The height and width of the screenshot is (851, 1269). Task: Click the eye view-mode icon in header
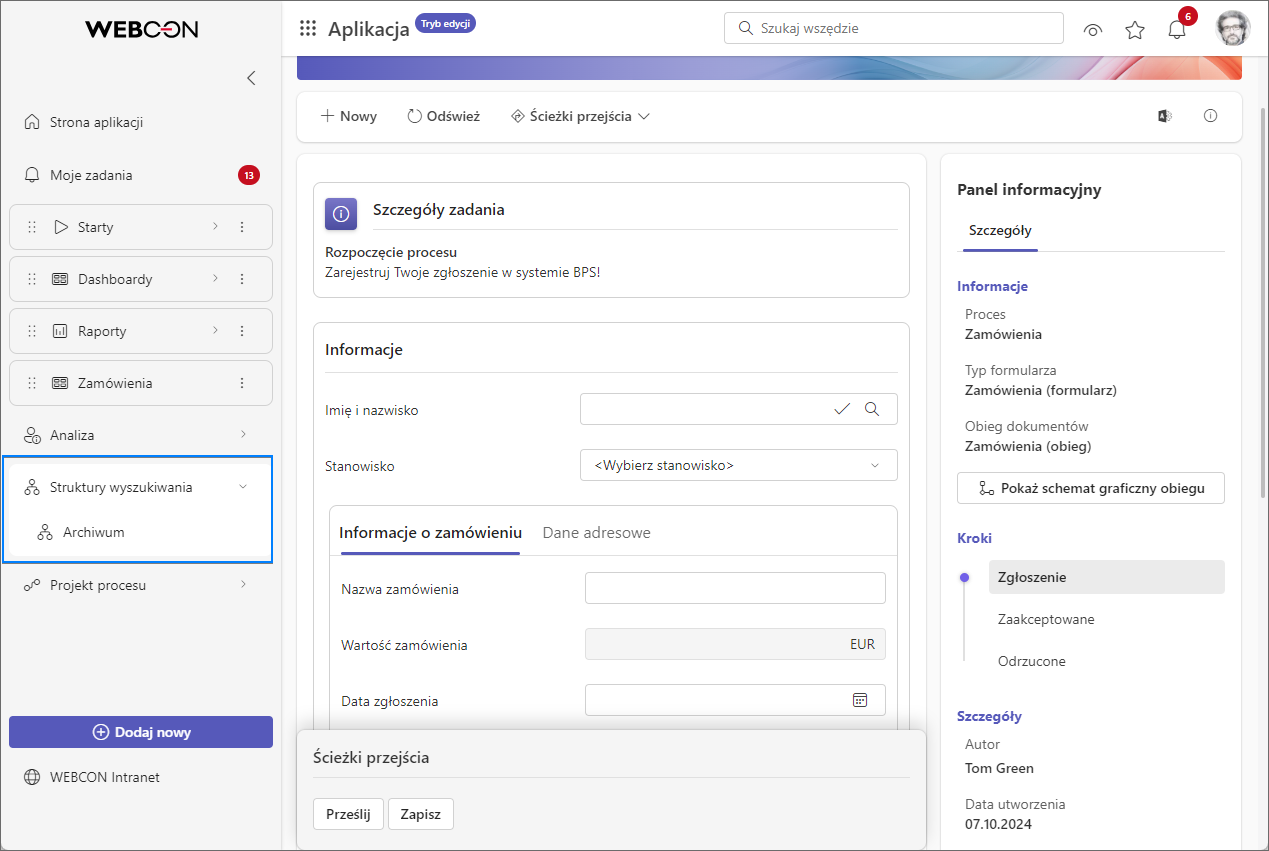coord(1093,30)
